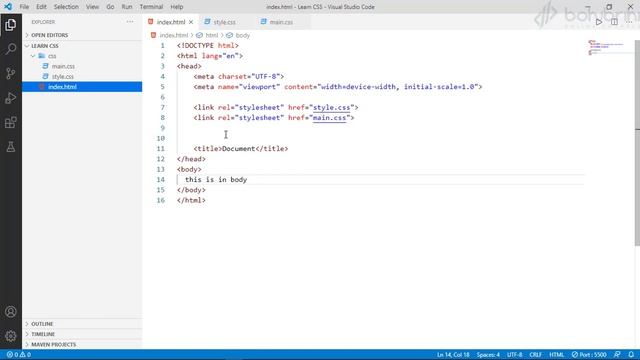This screenshot has width=640, height=360.
Task: Open the Search view in activity bar
Action: [11, 49]
